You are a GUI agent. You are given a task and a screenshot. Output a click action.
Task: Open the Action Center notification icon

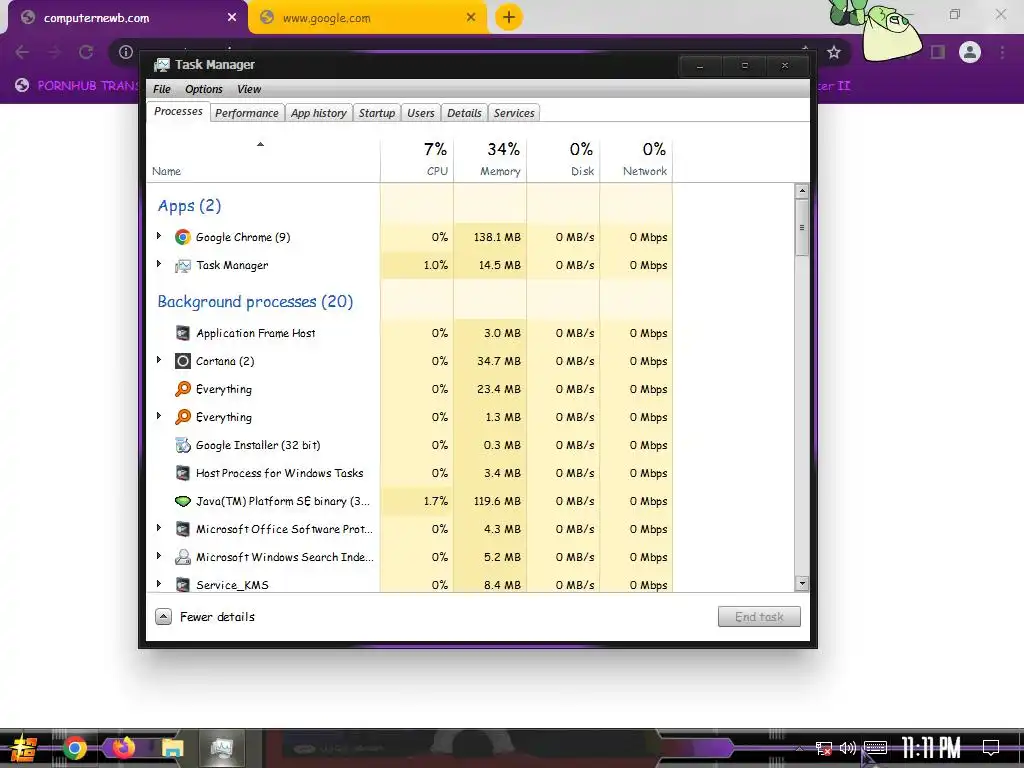click(991, 748)
